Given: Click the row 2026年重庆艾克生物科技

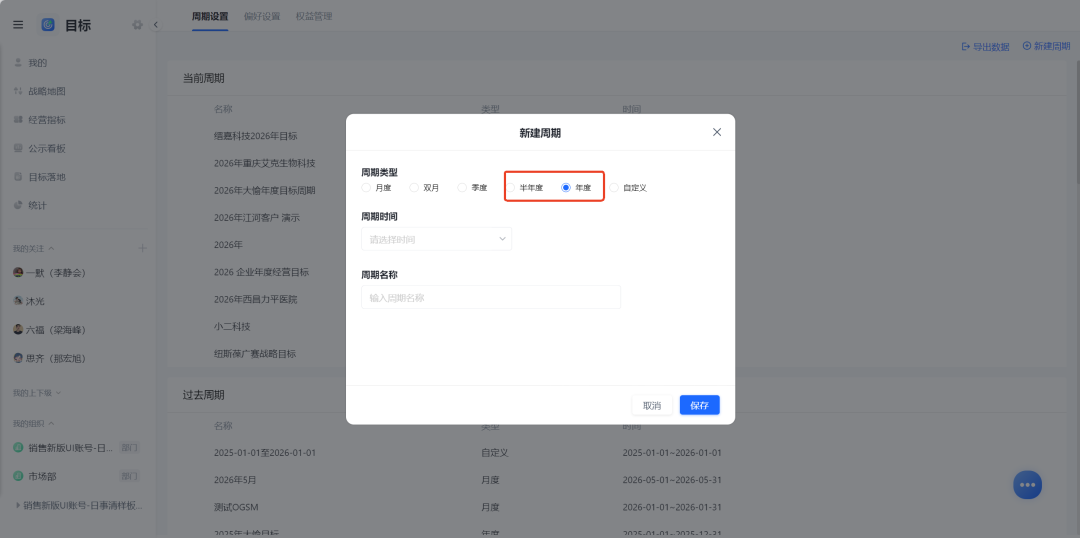Looking at the screenshot, I should (264, 163).
